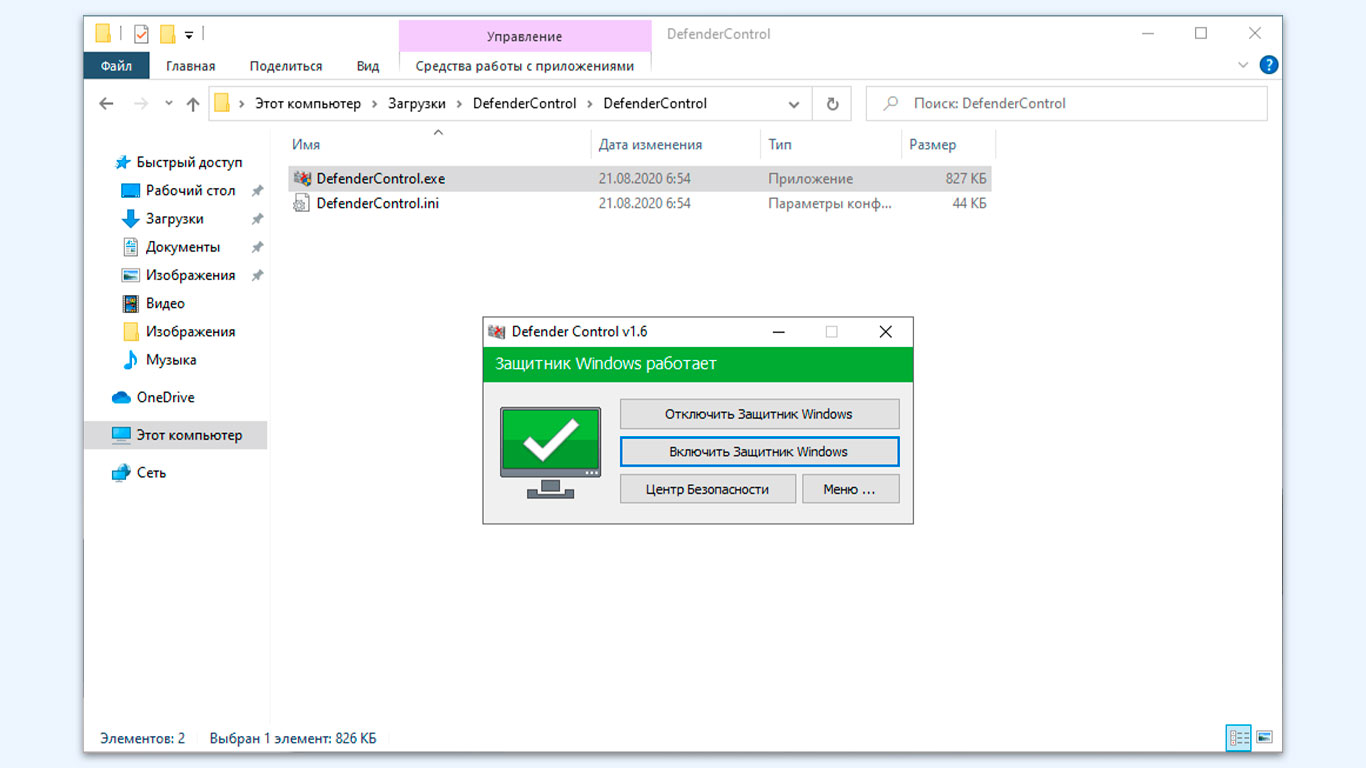Switch to the Вид ribbon tab
Viewport: 1366px width, 768px height.
(368, 66)
